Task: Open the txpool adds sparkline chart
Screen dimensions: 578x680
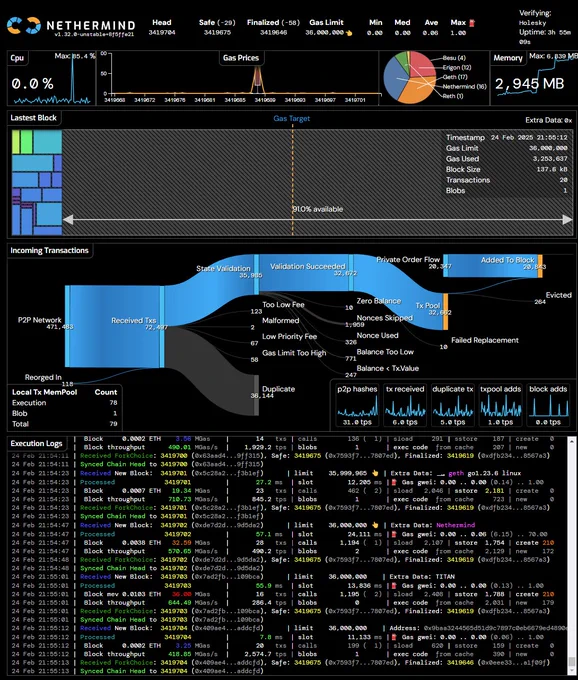Action: [x=500, y=405]
